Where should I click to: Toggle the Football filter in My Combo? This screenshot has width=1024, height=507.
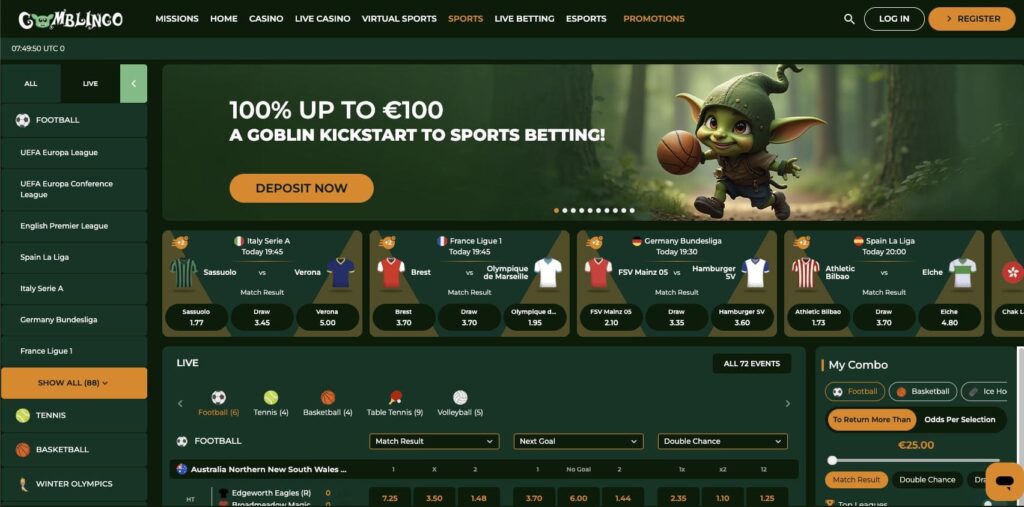pos(855,391)
